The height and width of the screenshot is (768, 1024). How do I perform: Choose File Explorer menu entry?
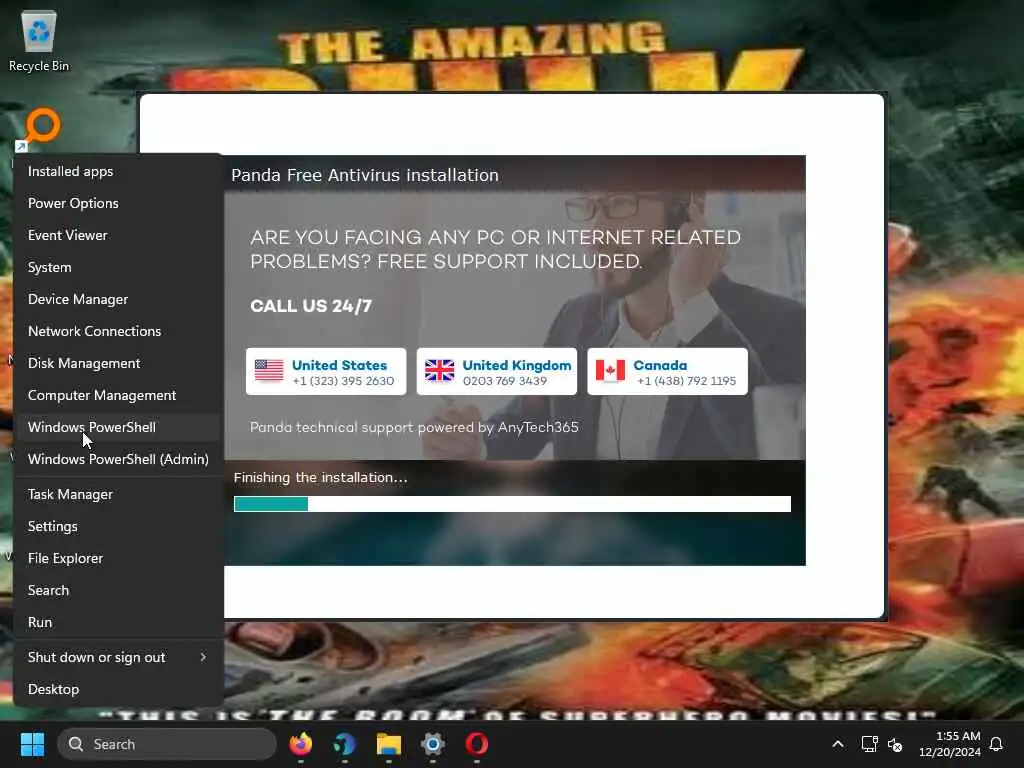(x=118, y=558)
